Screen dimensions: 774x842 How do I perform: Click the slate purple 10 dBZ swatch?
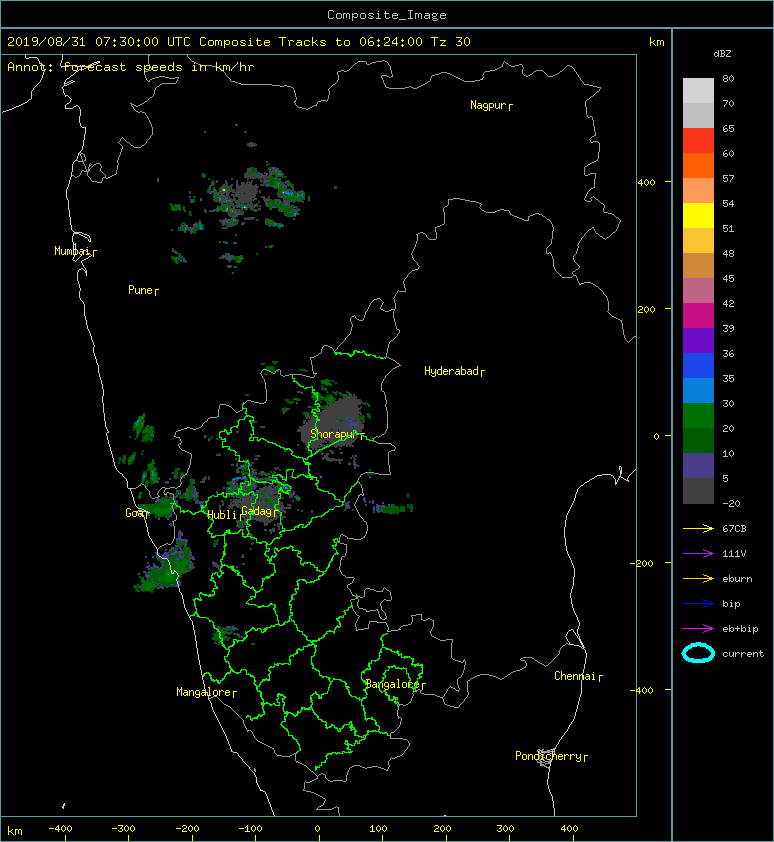[x=698, y=465]
